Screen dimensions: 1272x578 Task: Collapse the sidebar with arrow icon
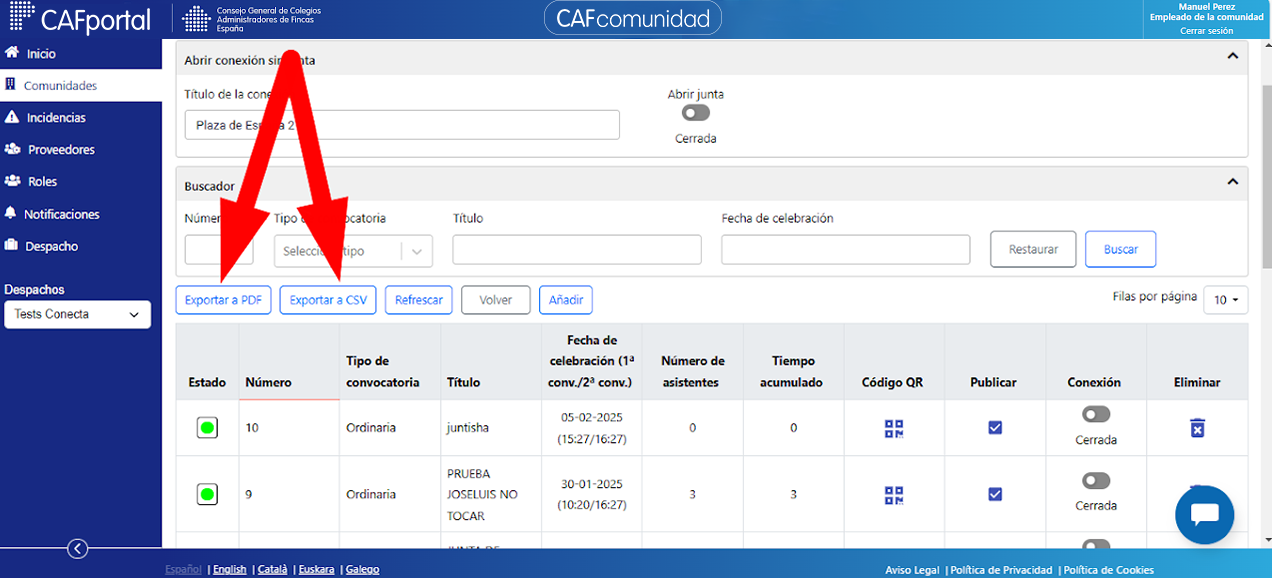click(x=77, y=548)
